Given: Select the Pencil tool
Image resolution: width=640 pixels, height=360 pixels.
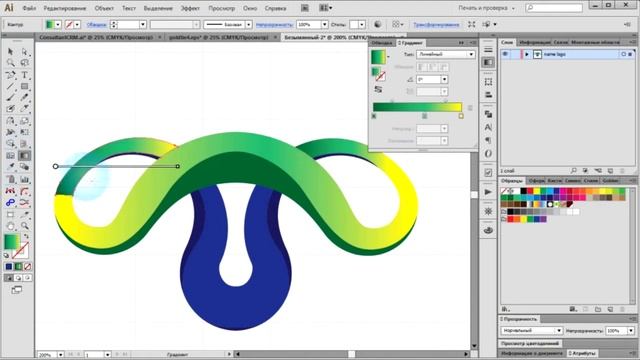Looking at the screenshot, I should coord(24,98).
